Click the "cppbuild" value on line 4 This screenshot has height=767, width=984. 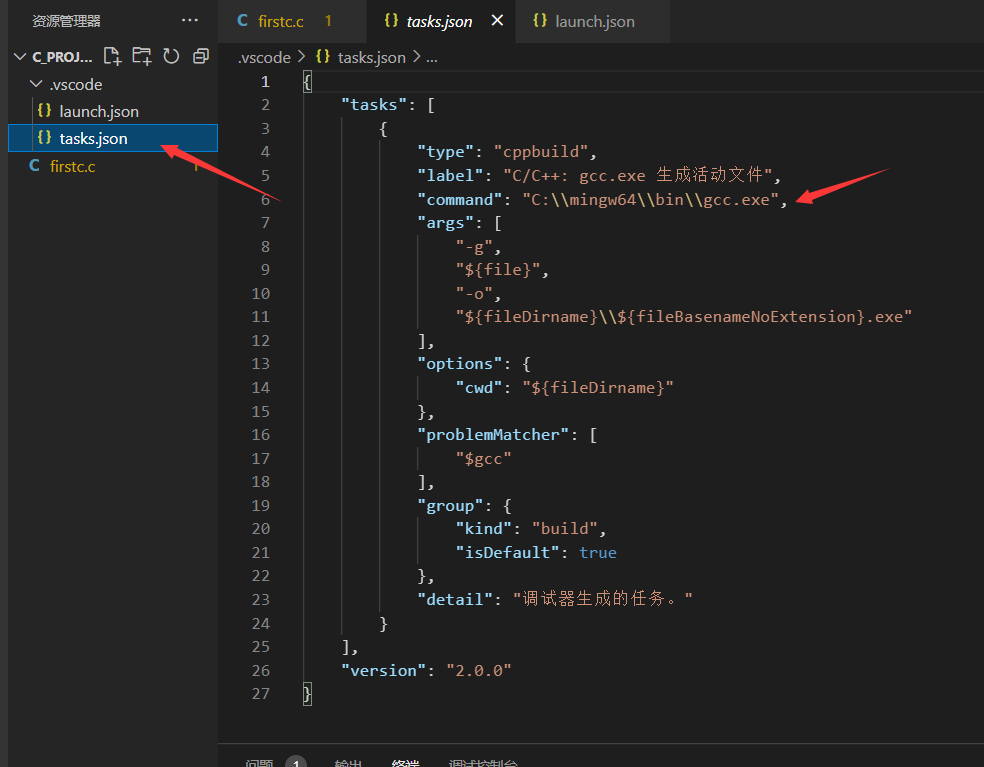pyautogui.click(x=541, y=152)
